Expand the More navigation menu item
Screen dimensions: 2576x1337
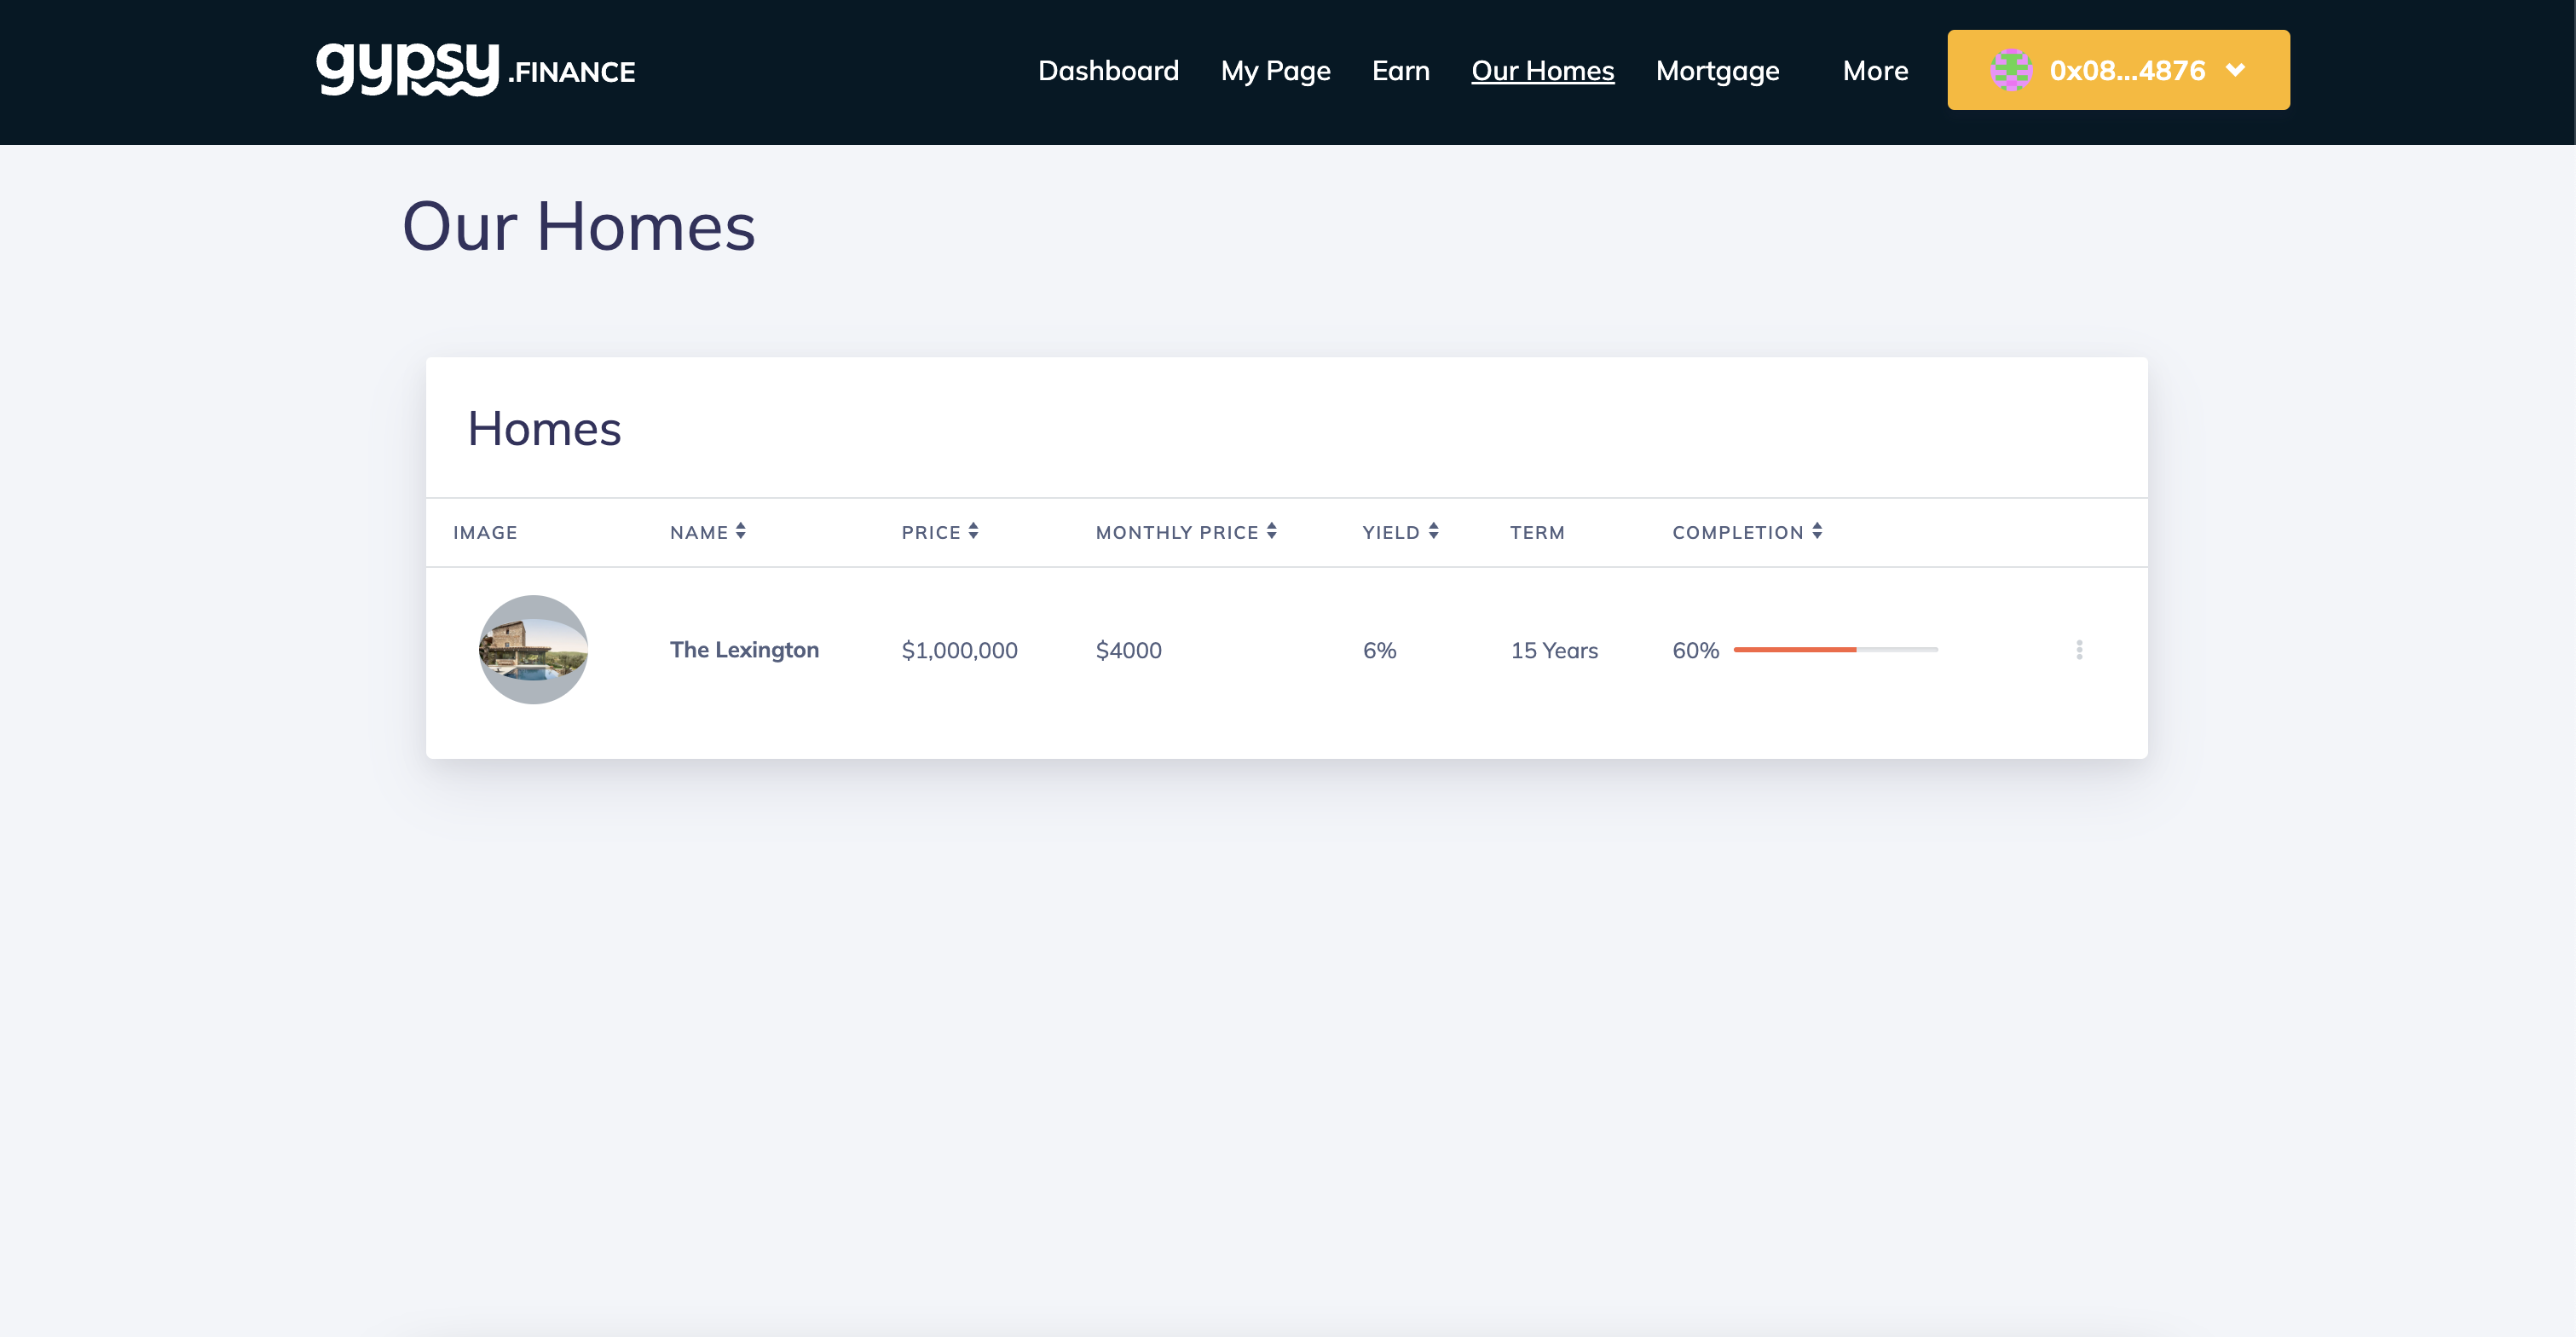(x=1874, y=70)
